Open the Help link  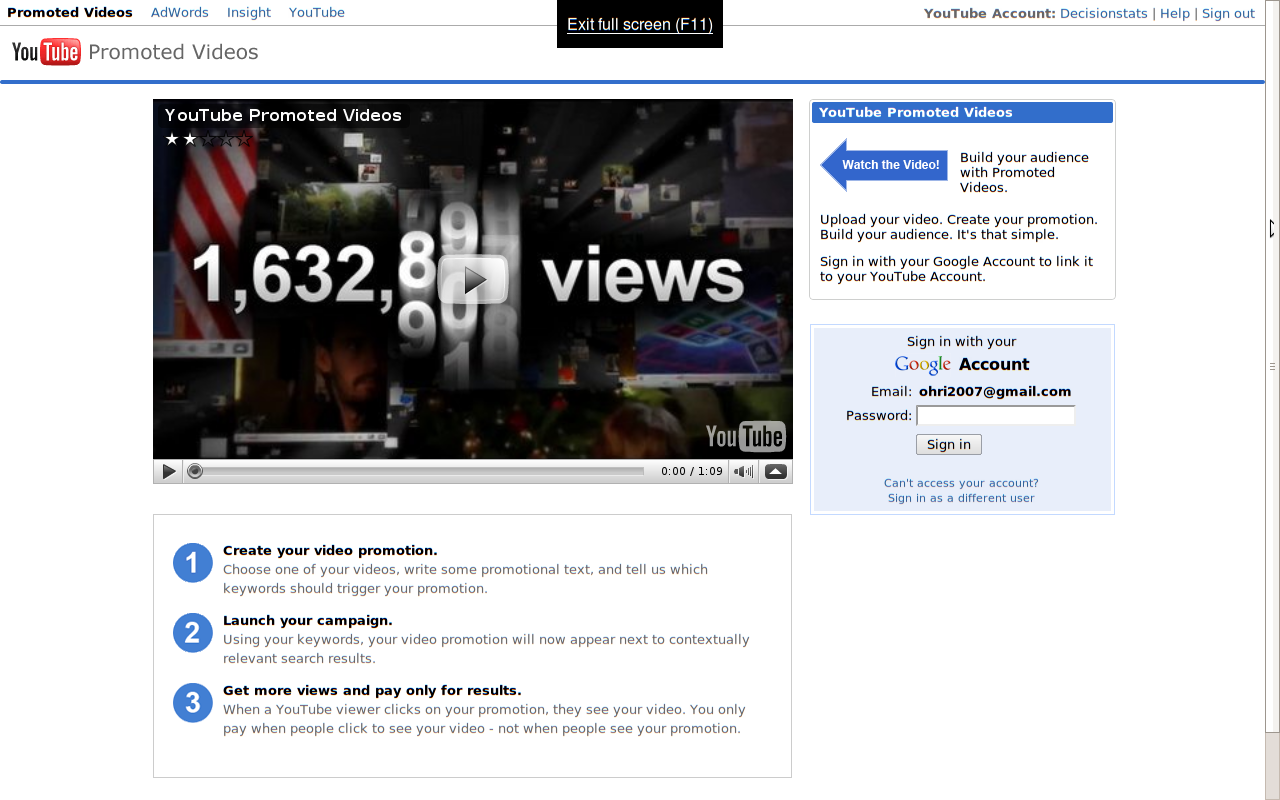1175,14
